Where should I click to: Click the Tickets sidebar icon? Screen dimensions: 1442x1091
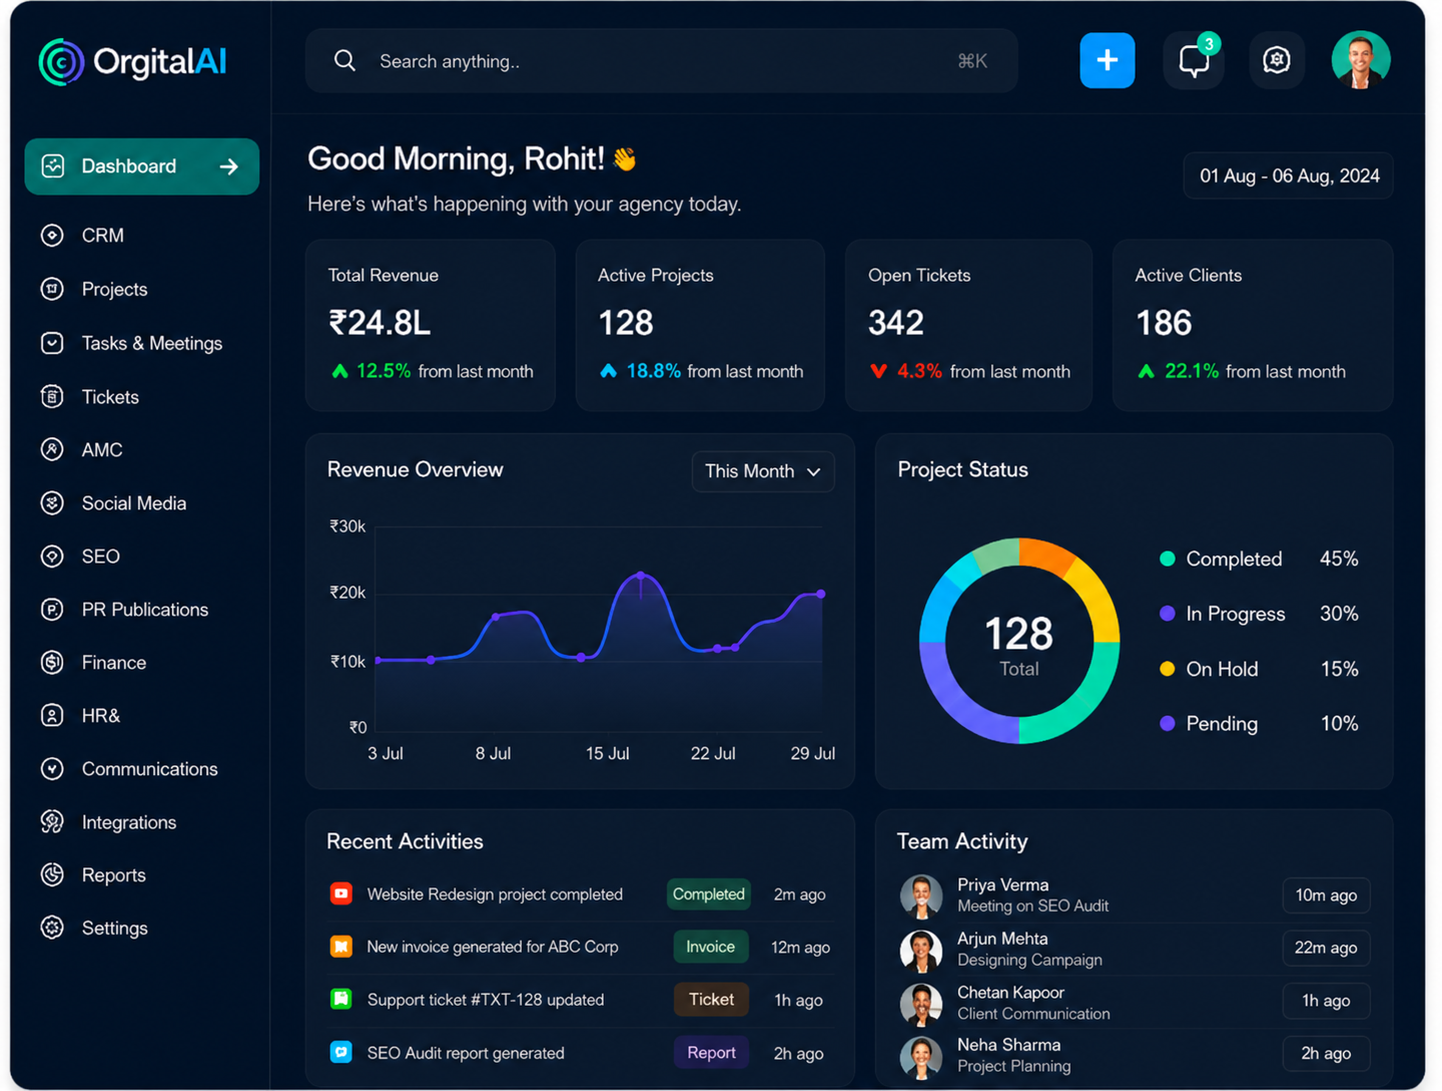[52, 397]
